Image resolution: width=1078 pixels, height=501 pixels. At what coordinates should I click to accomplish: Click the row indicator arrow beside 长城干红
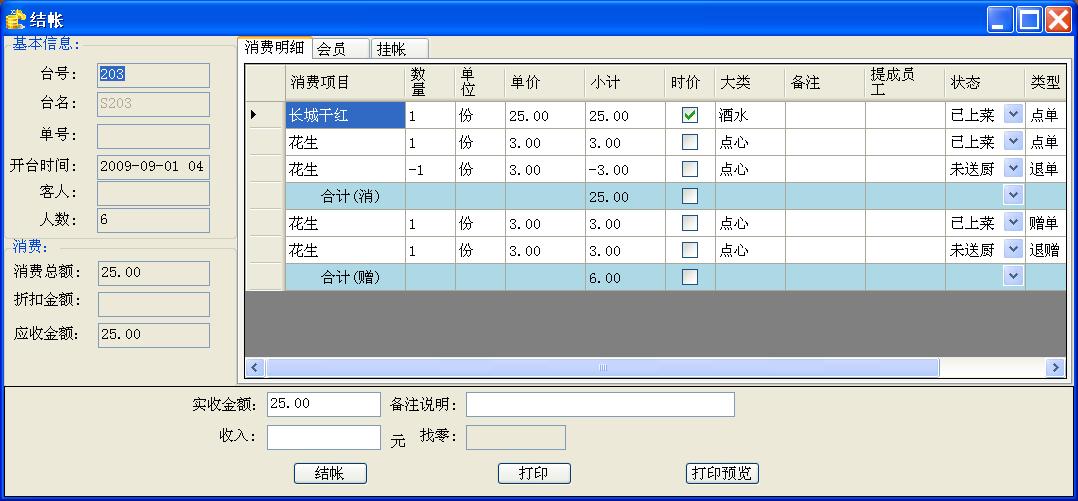click(254, 115)
